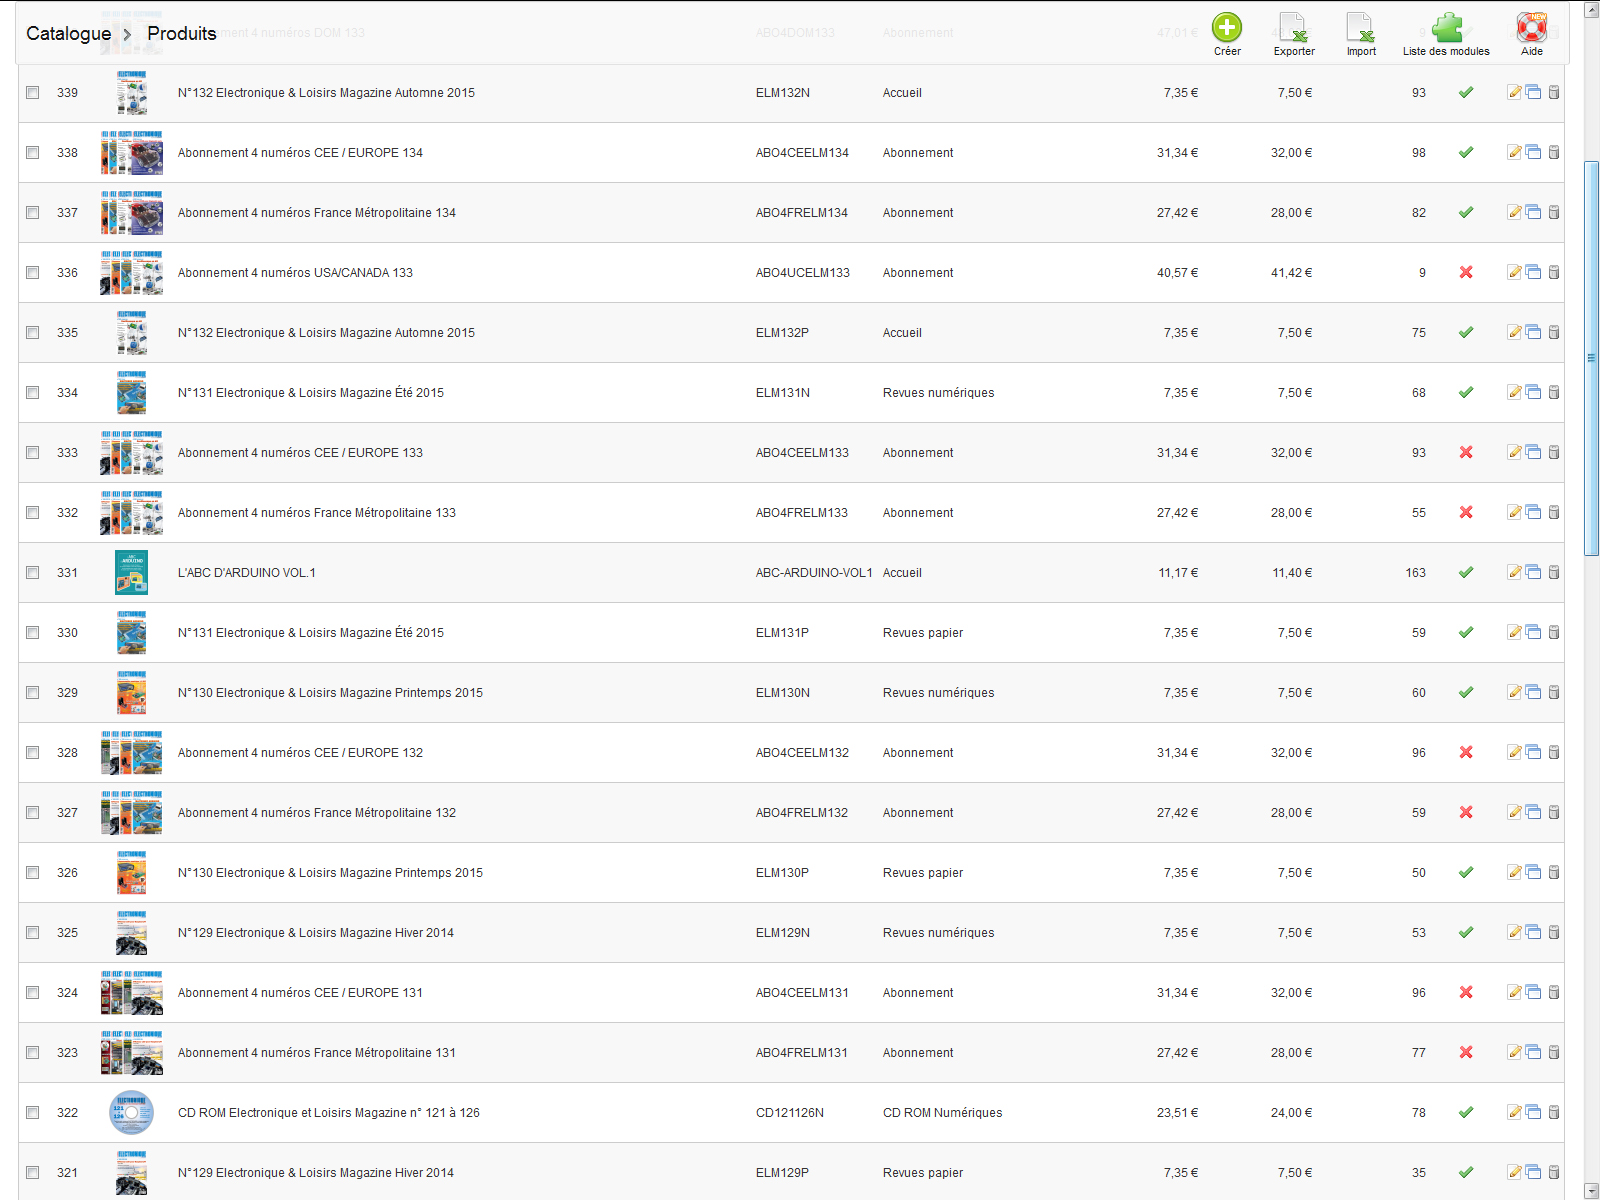Enable product 328 red cross status
This screenshot has height=1200, width=1600.
(1466, 752)
